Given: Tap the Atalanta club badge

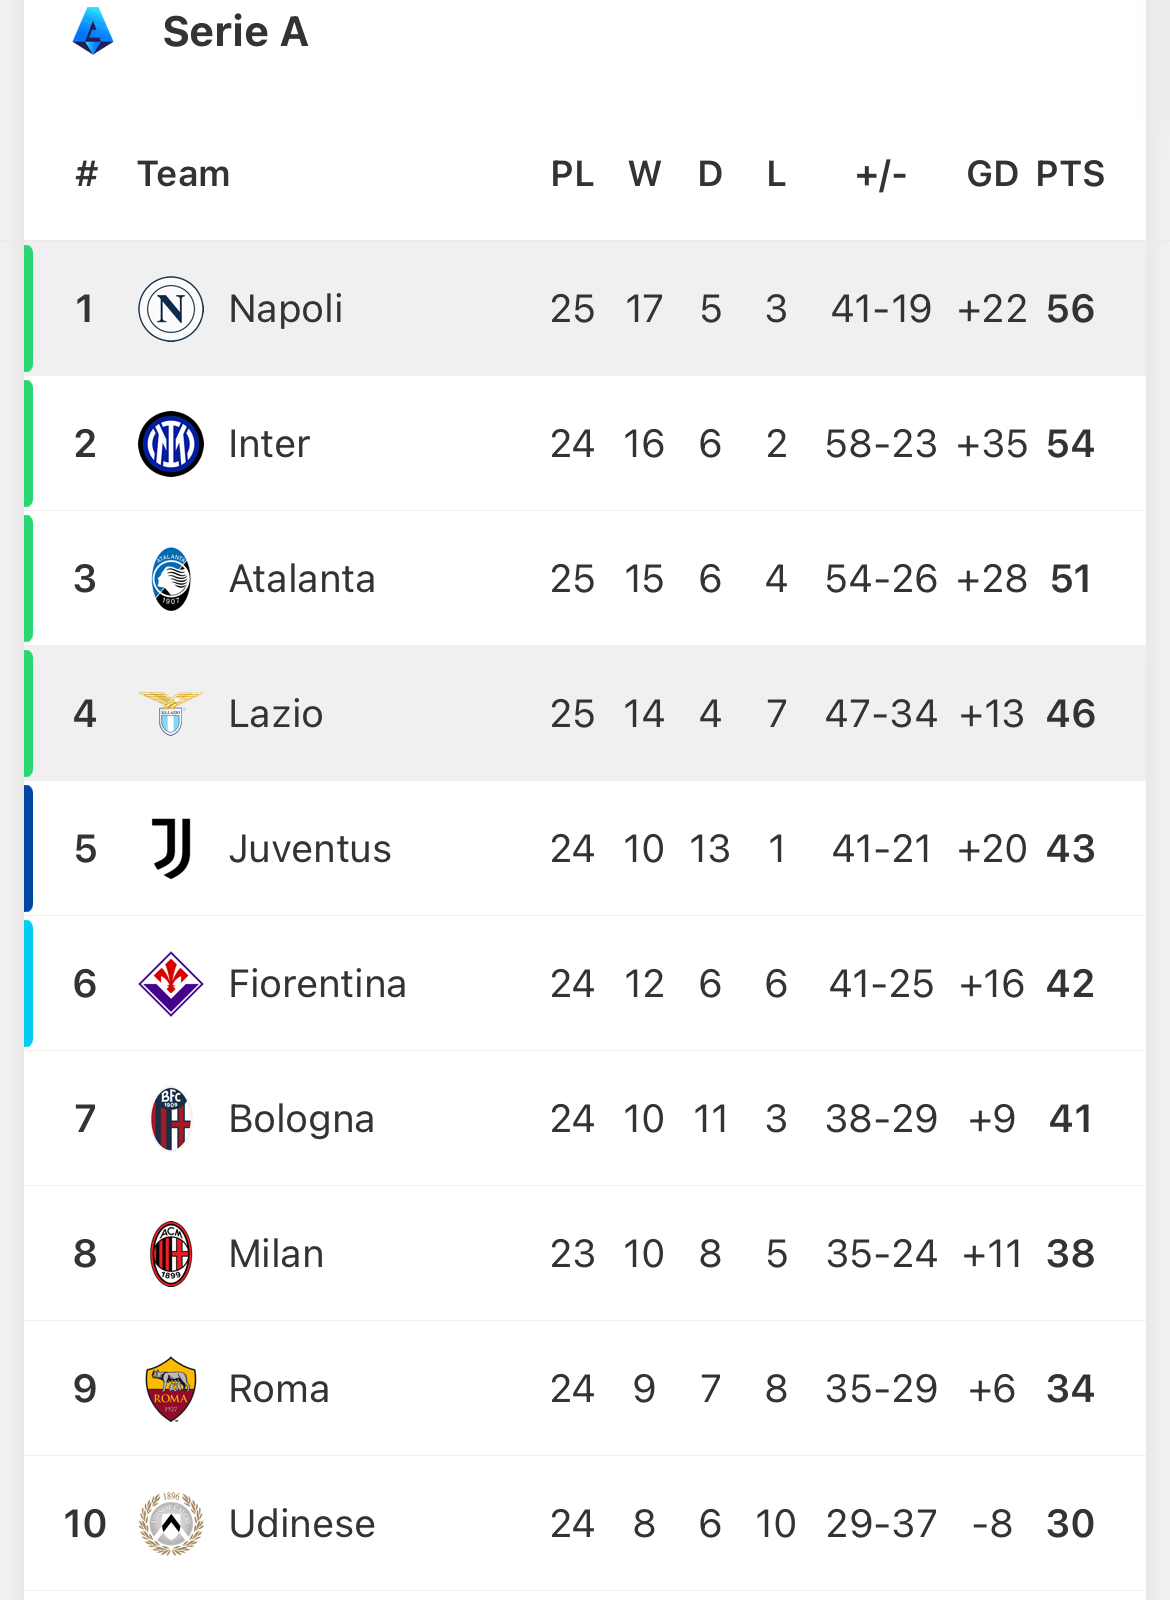Looking at the screenshot, I should click(171, 579).
